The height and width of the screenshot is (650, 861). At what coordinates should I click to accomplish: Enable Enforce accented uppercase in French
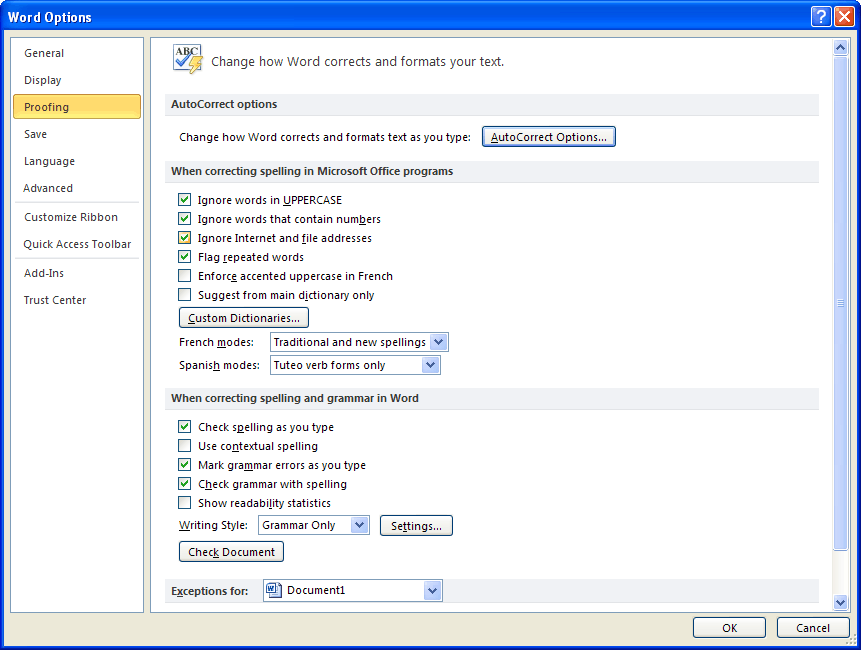(184, 276)
